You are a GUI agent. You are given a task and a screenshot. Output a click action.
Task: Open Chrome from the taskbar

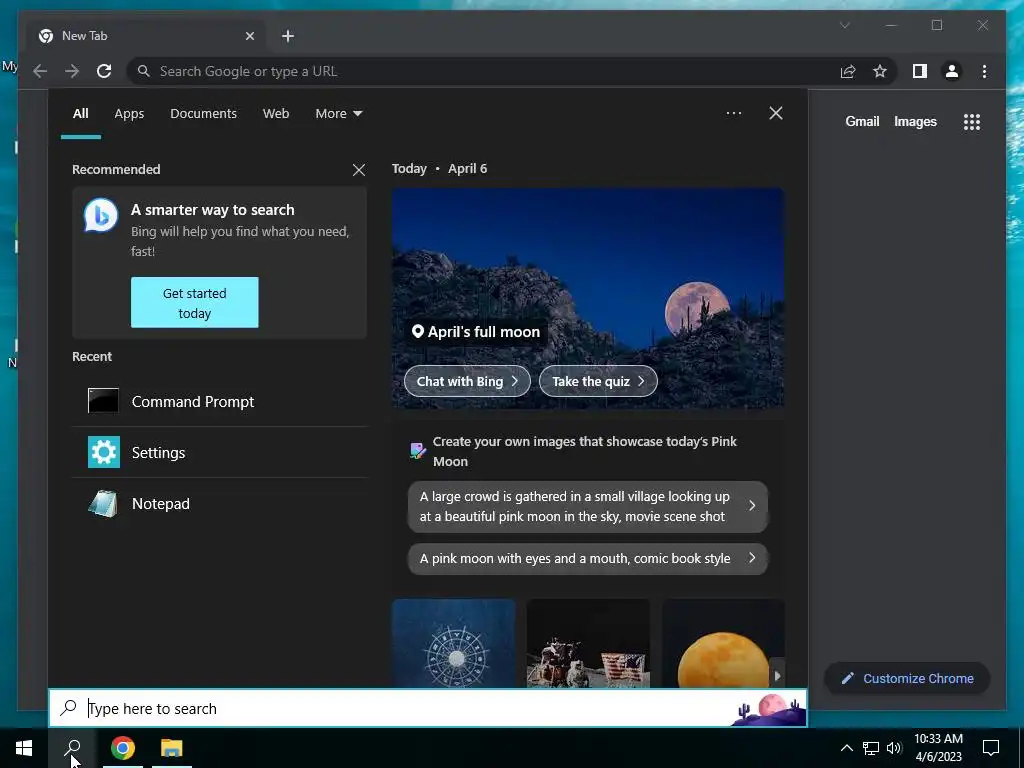pyautogui.click(x=123, y=748)
